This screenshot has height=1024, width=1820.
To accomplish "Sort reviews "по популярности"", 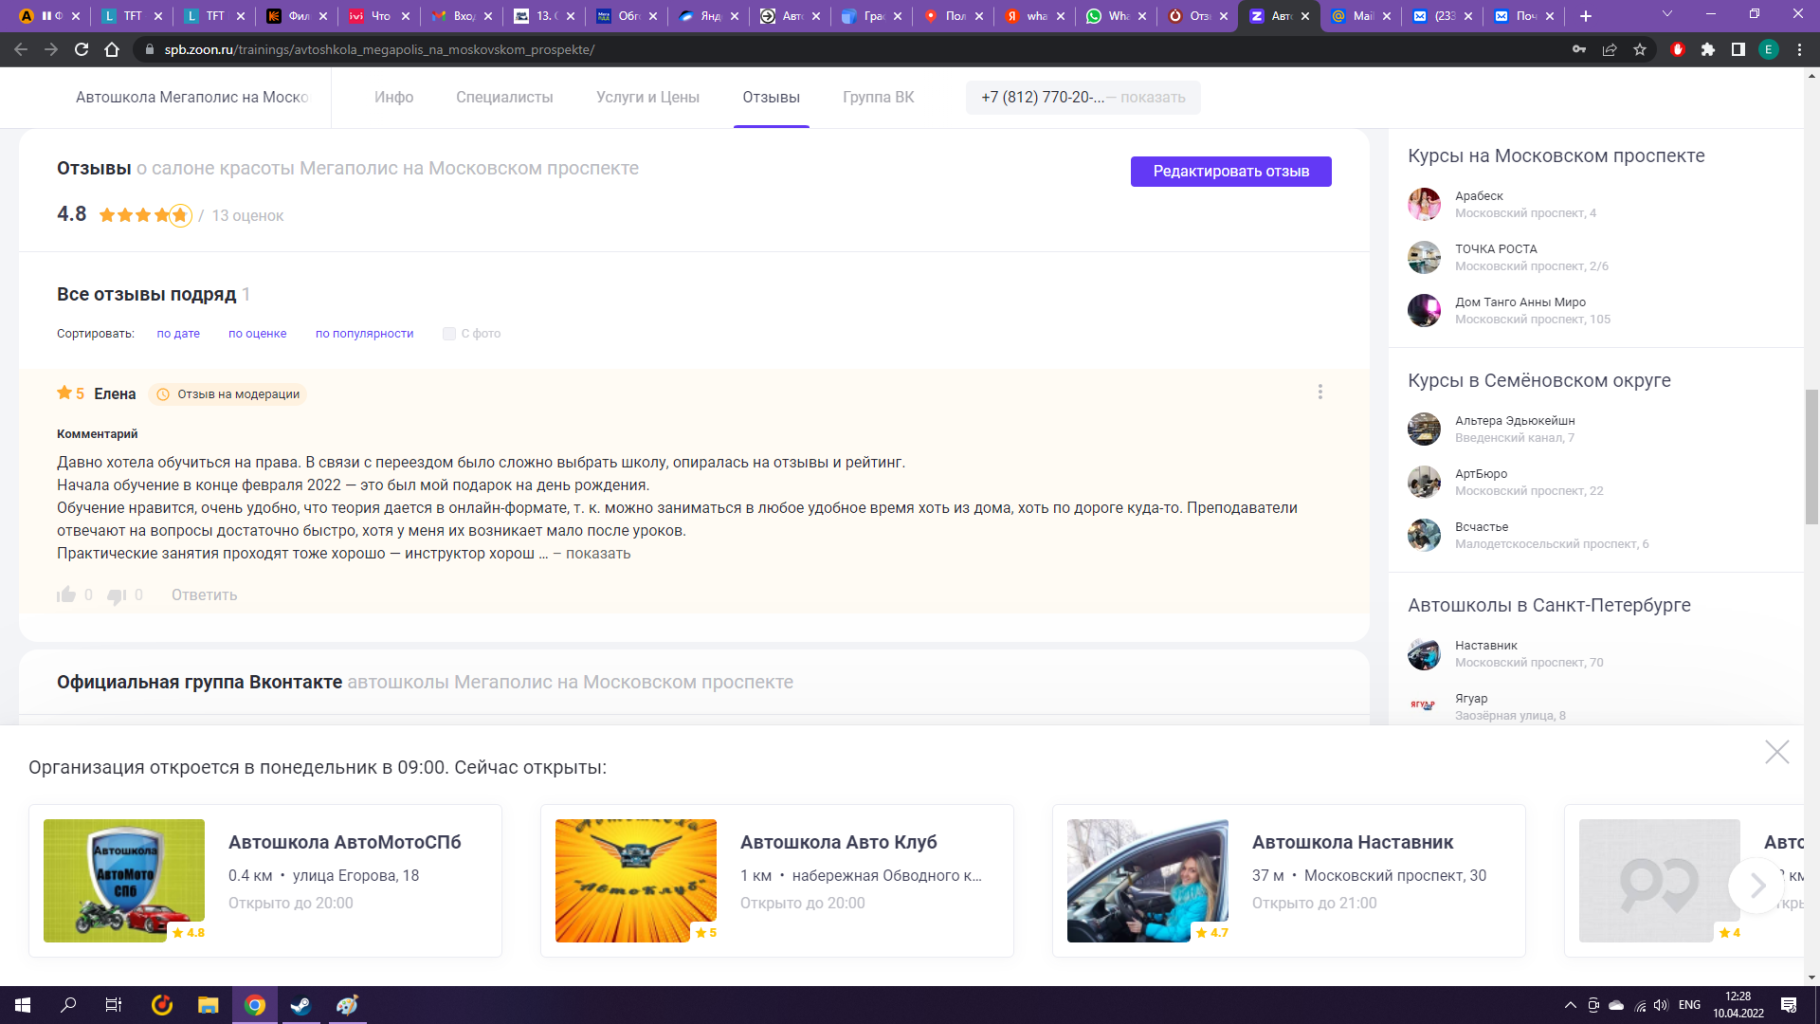I will pos(364,334).
